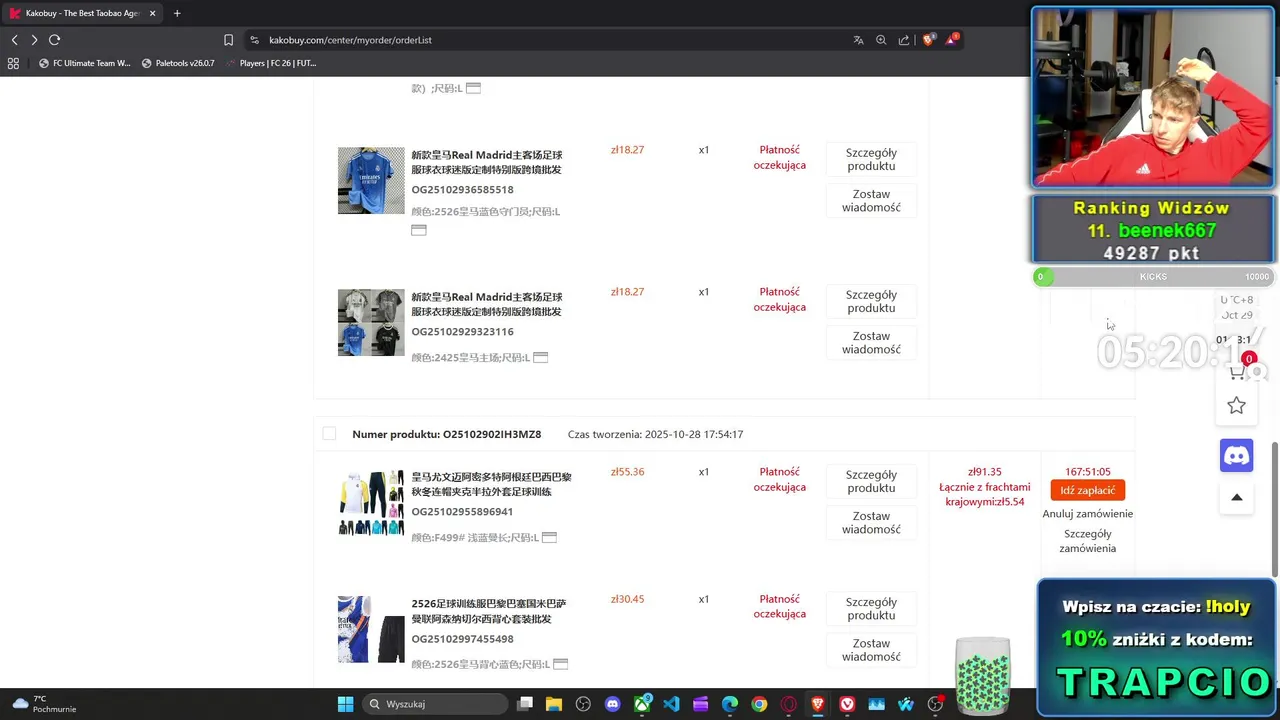Image resolution: width=1280 pixels, height=720 pixels.
Task: Go back using the browser back arrow
Action: (14, 40)
